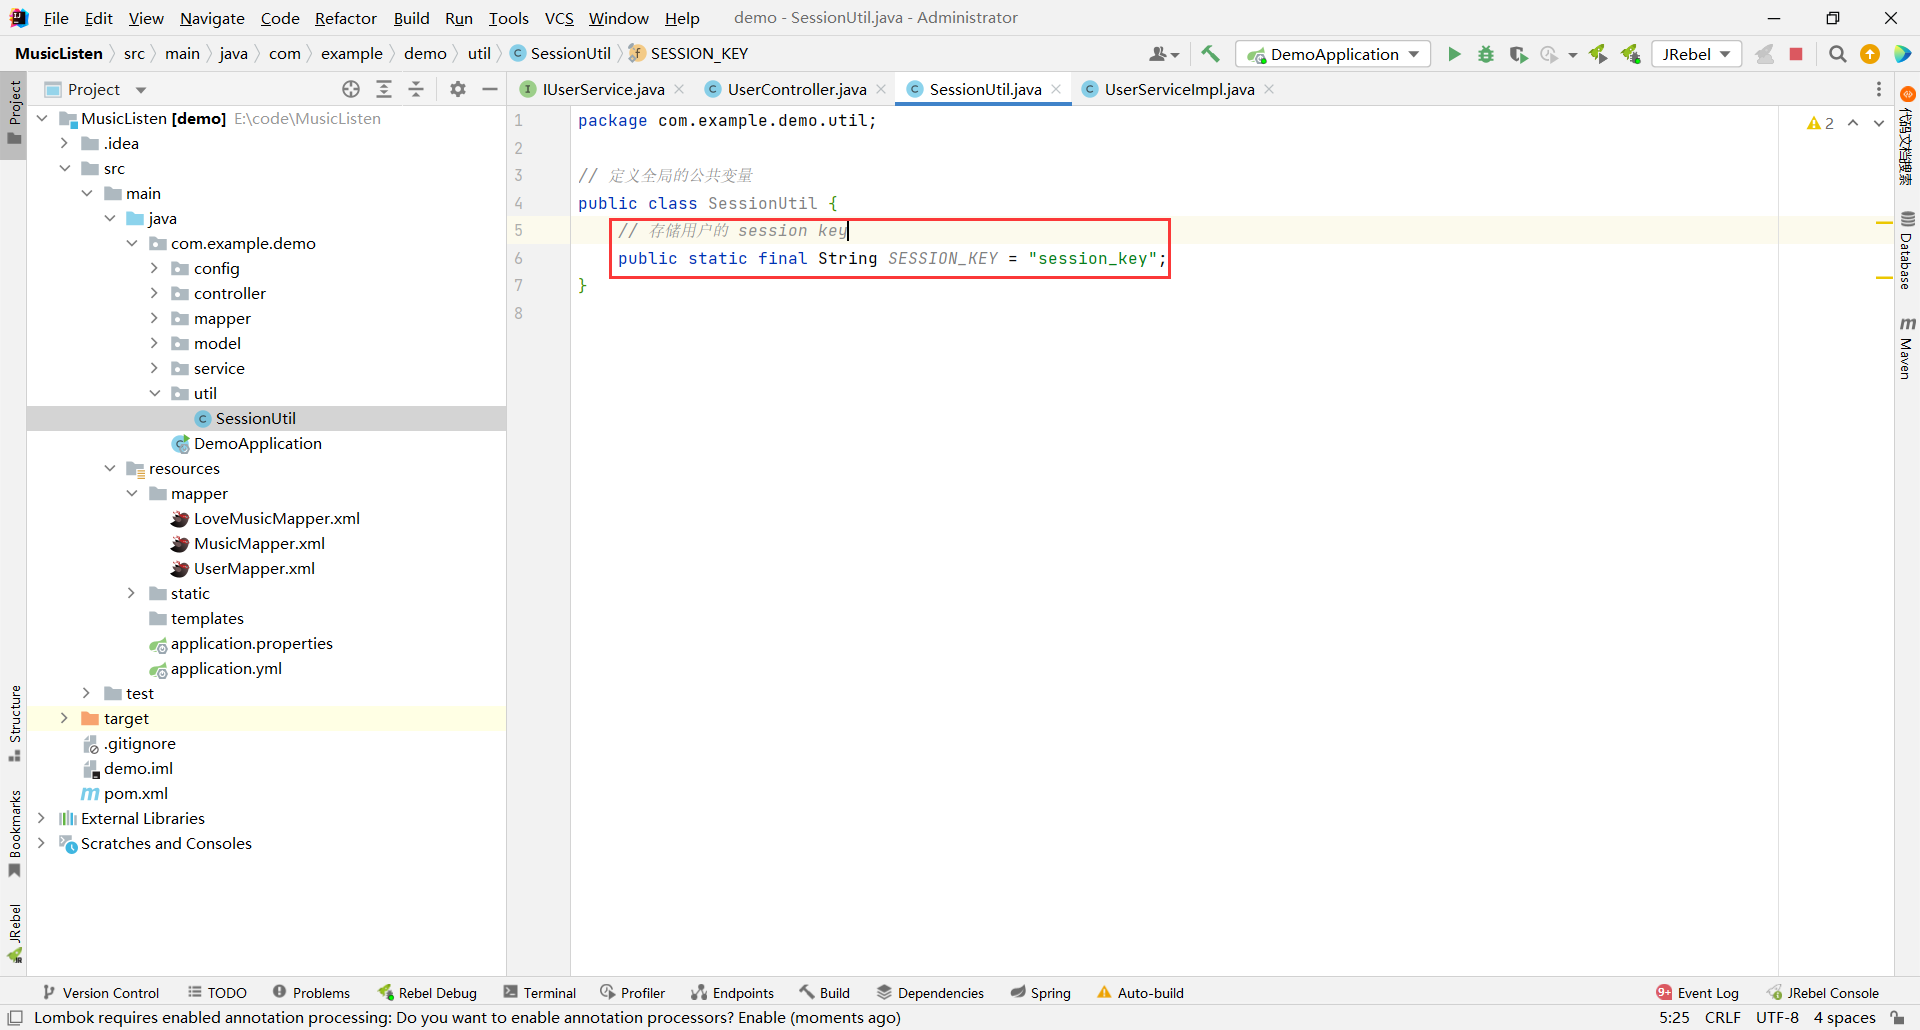This screenshot has width=1920, height=1030.
Task: Open Bookmarks tool window
Action: click(14, 834)
